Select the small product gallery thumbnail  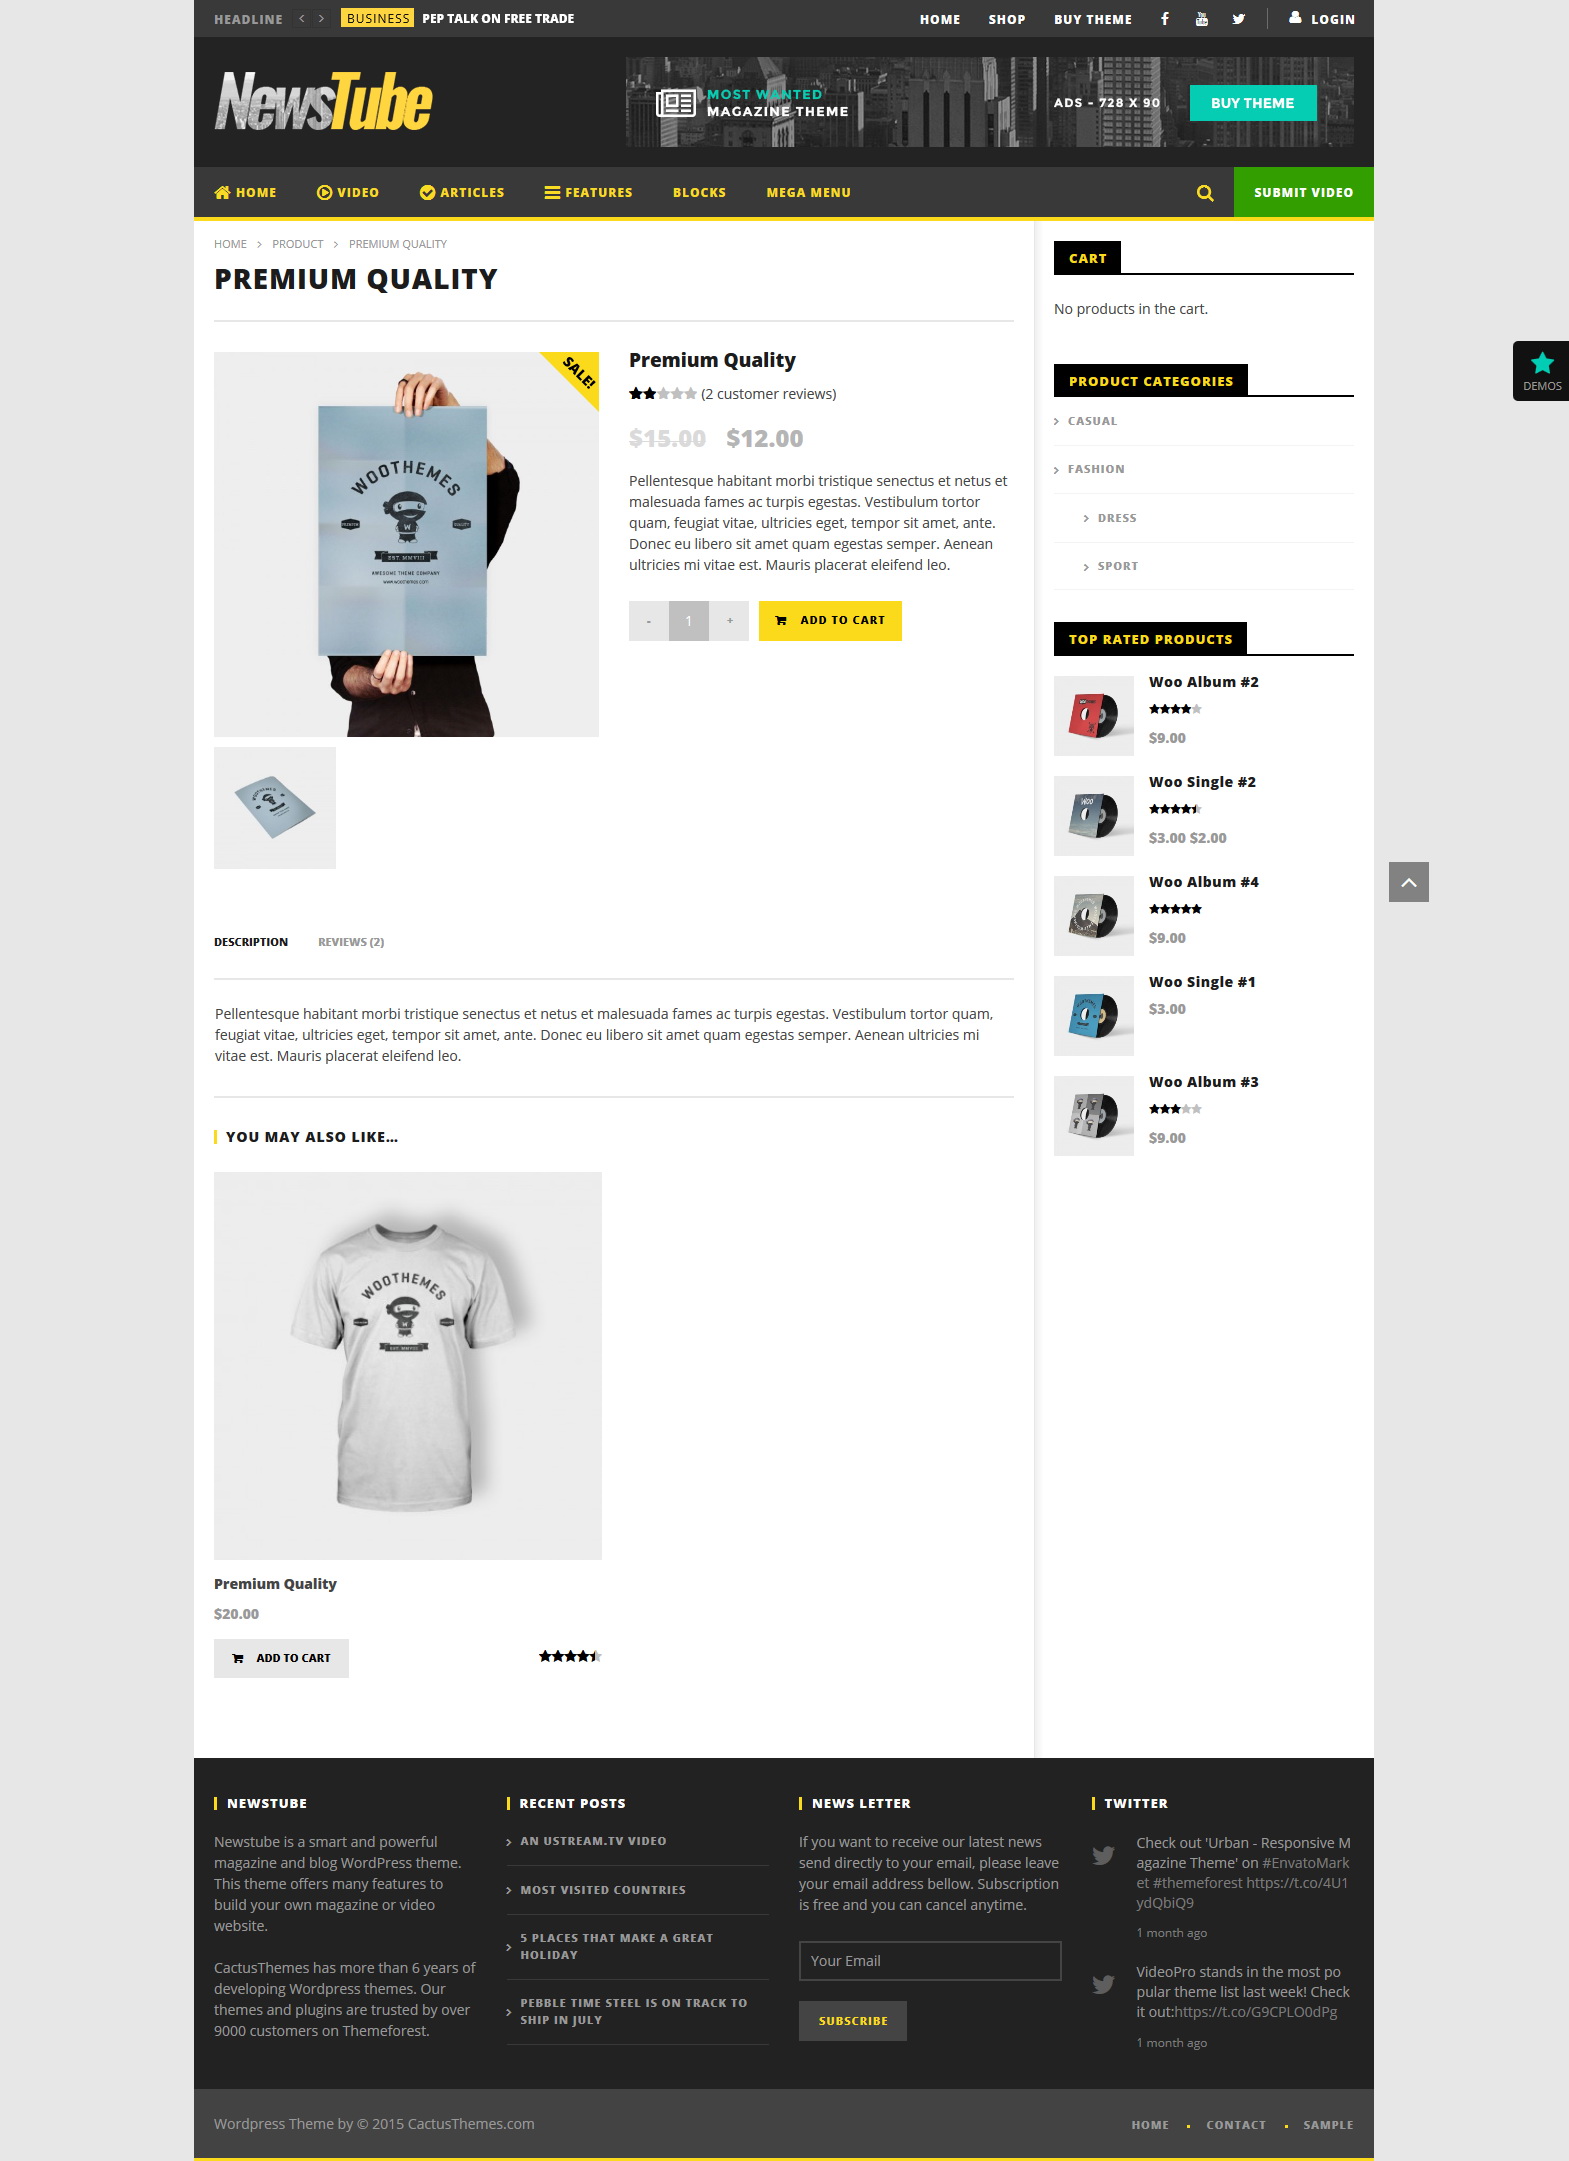point(275,808)
